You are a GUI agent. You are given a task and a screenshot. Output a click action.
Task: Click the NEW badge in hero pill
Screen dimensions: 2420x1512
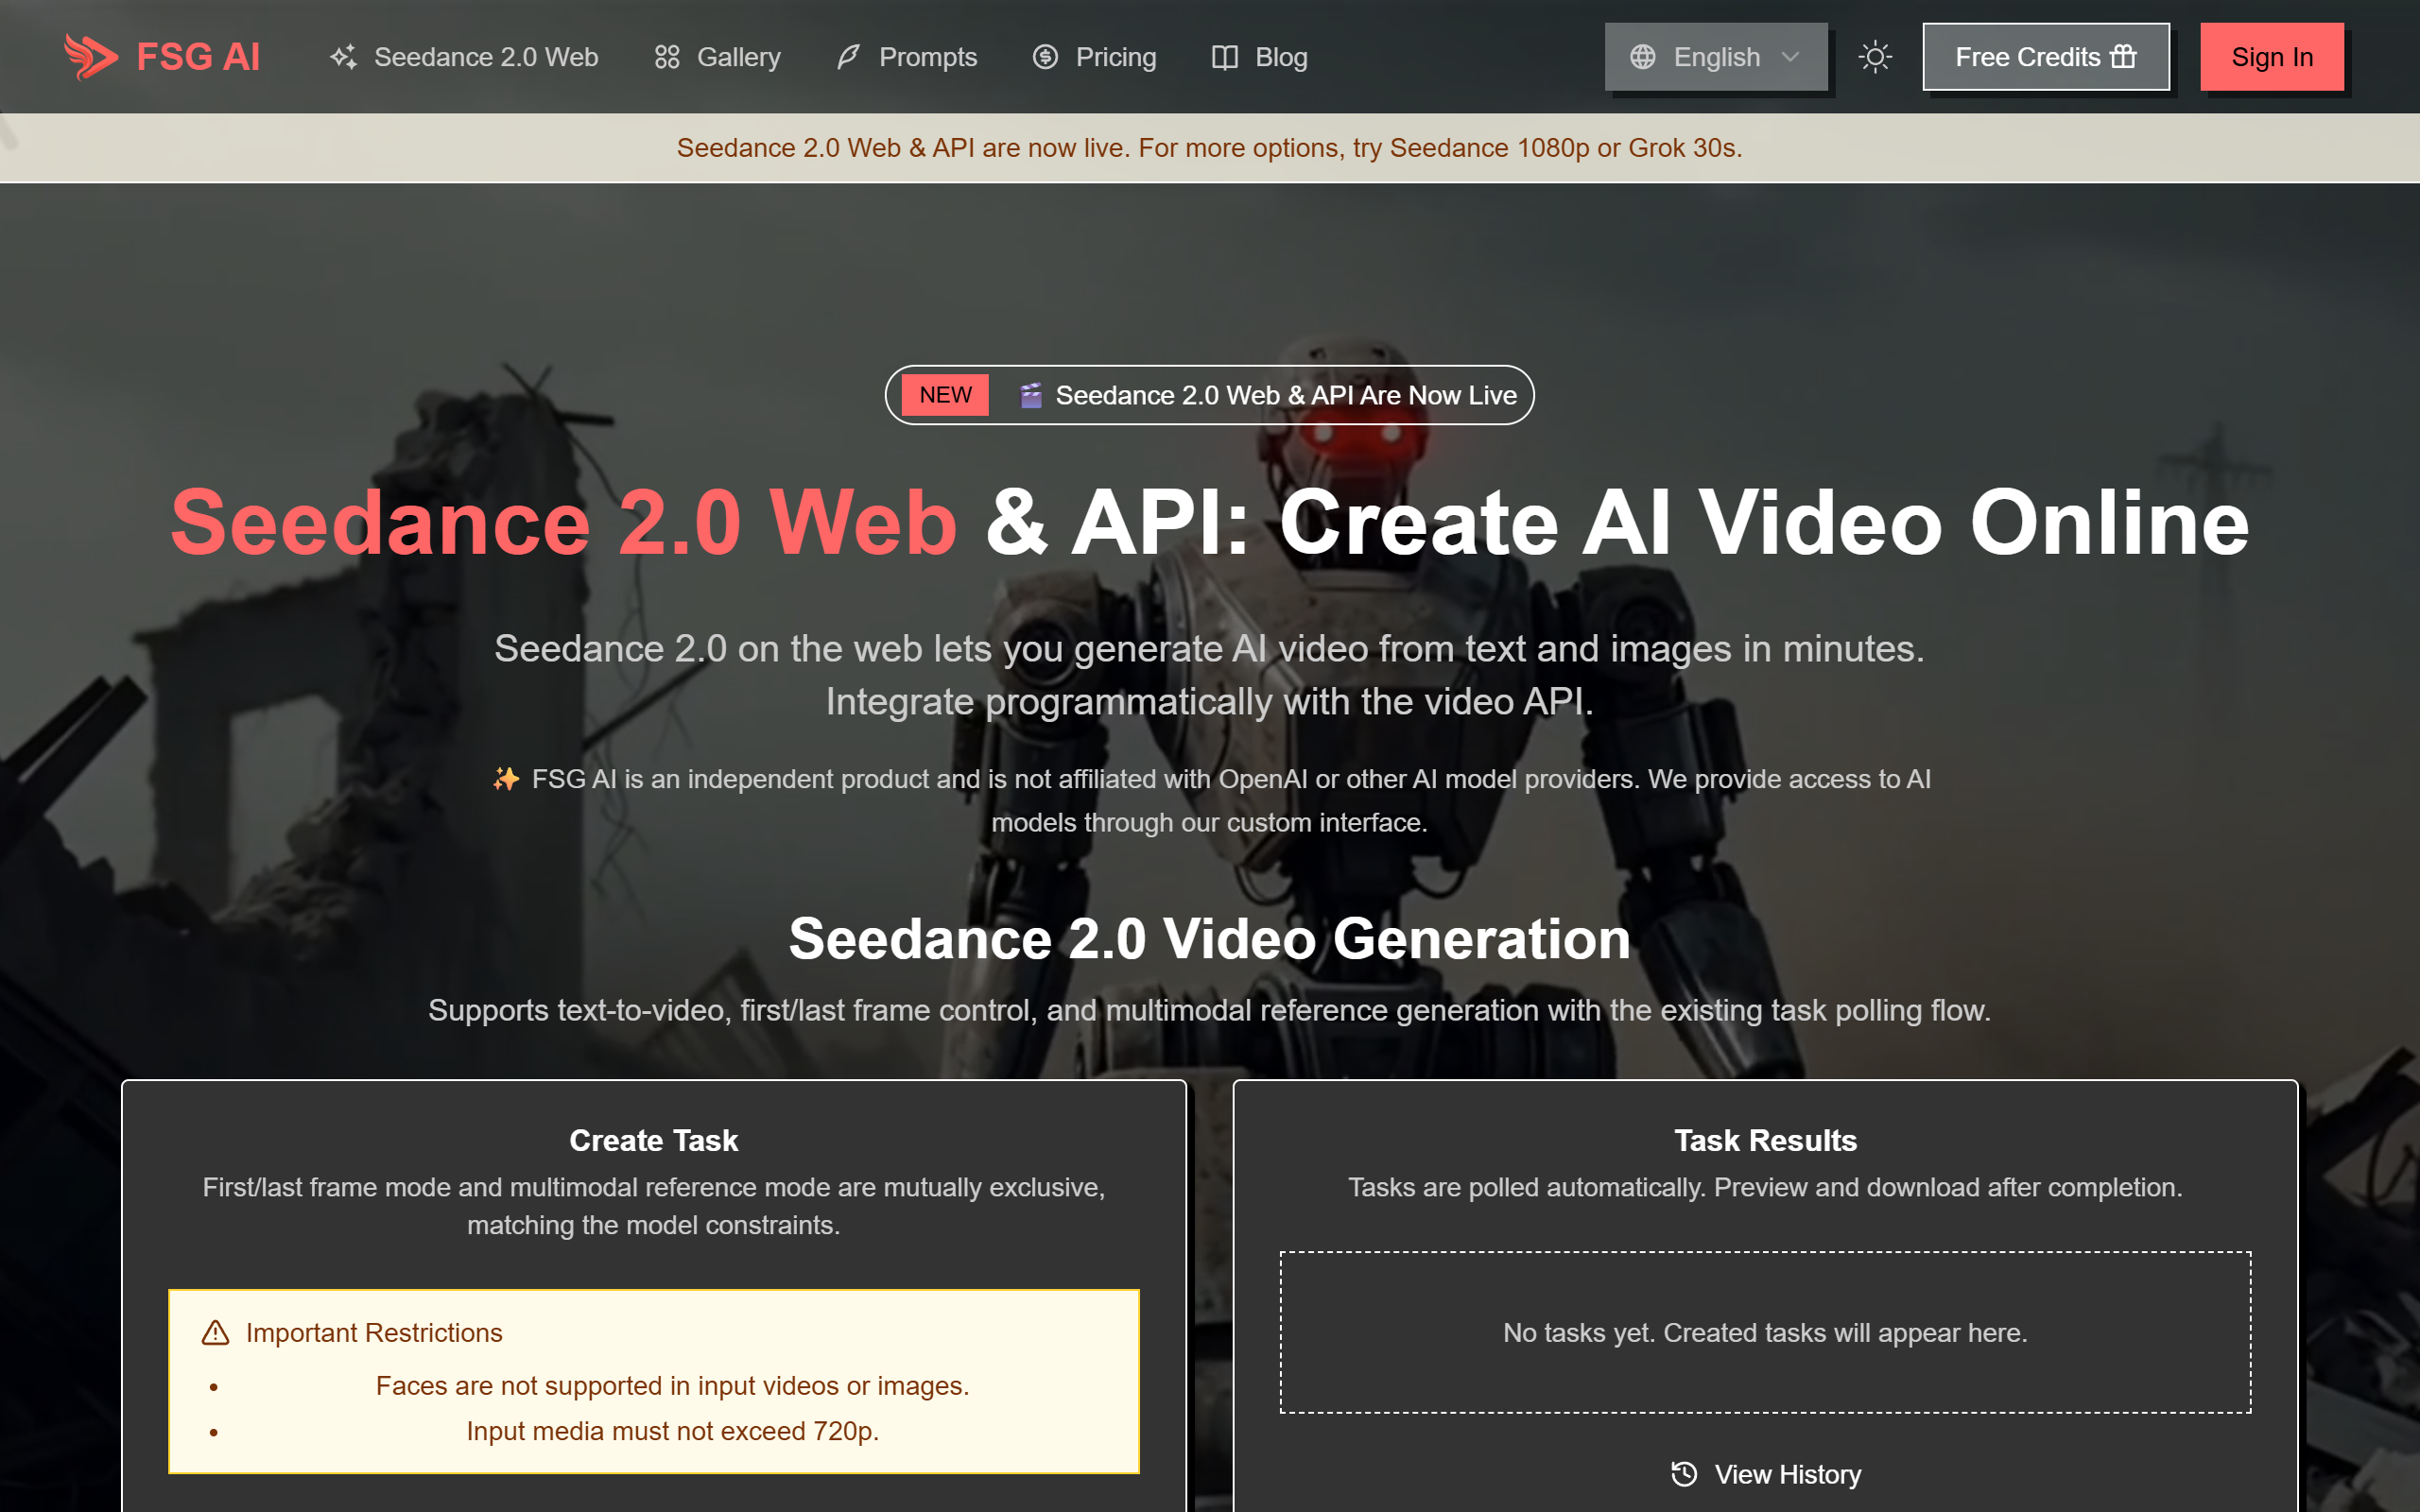point(945,395)
